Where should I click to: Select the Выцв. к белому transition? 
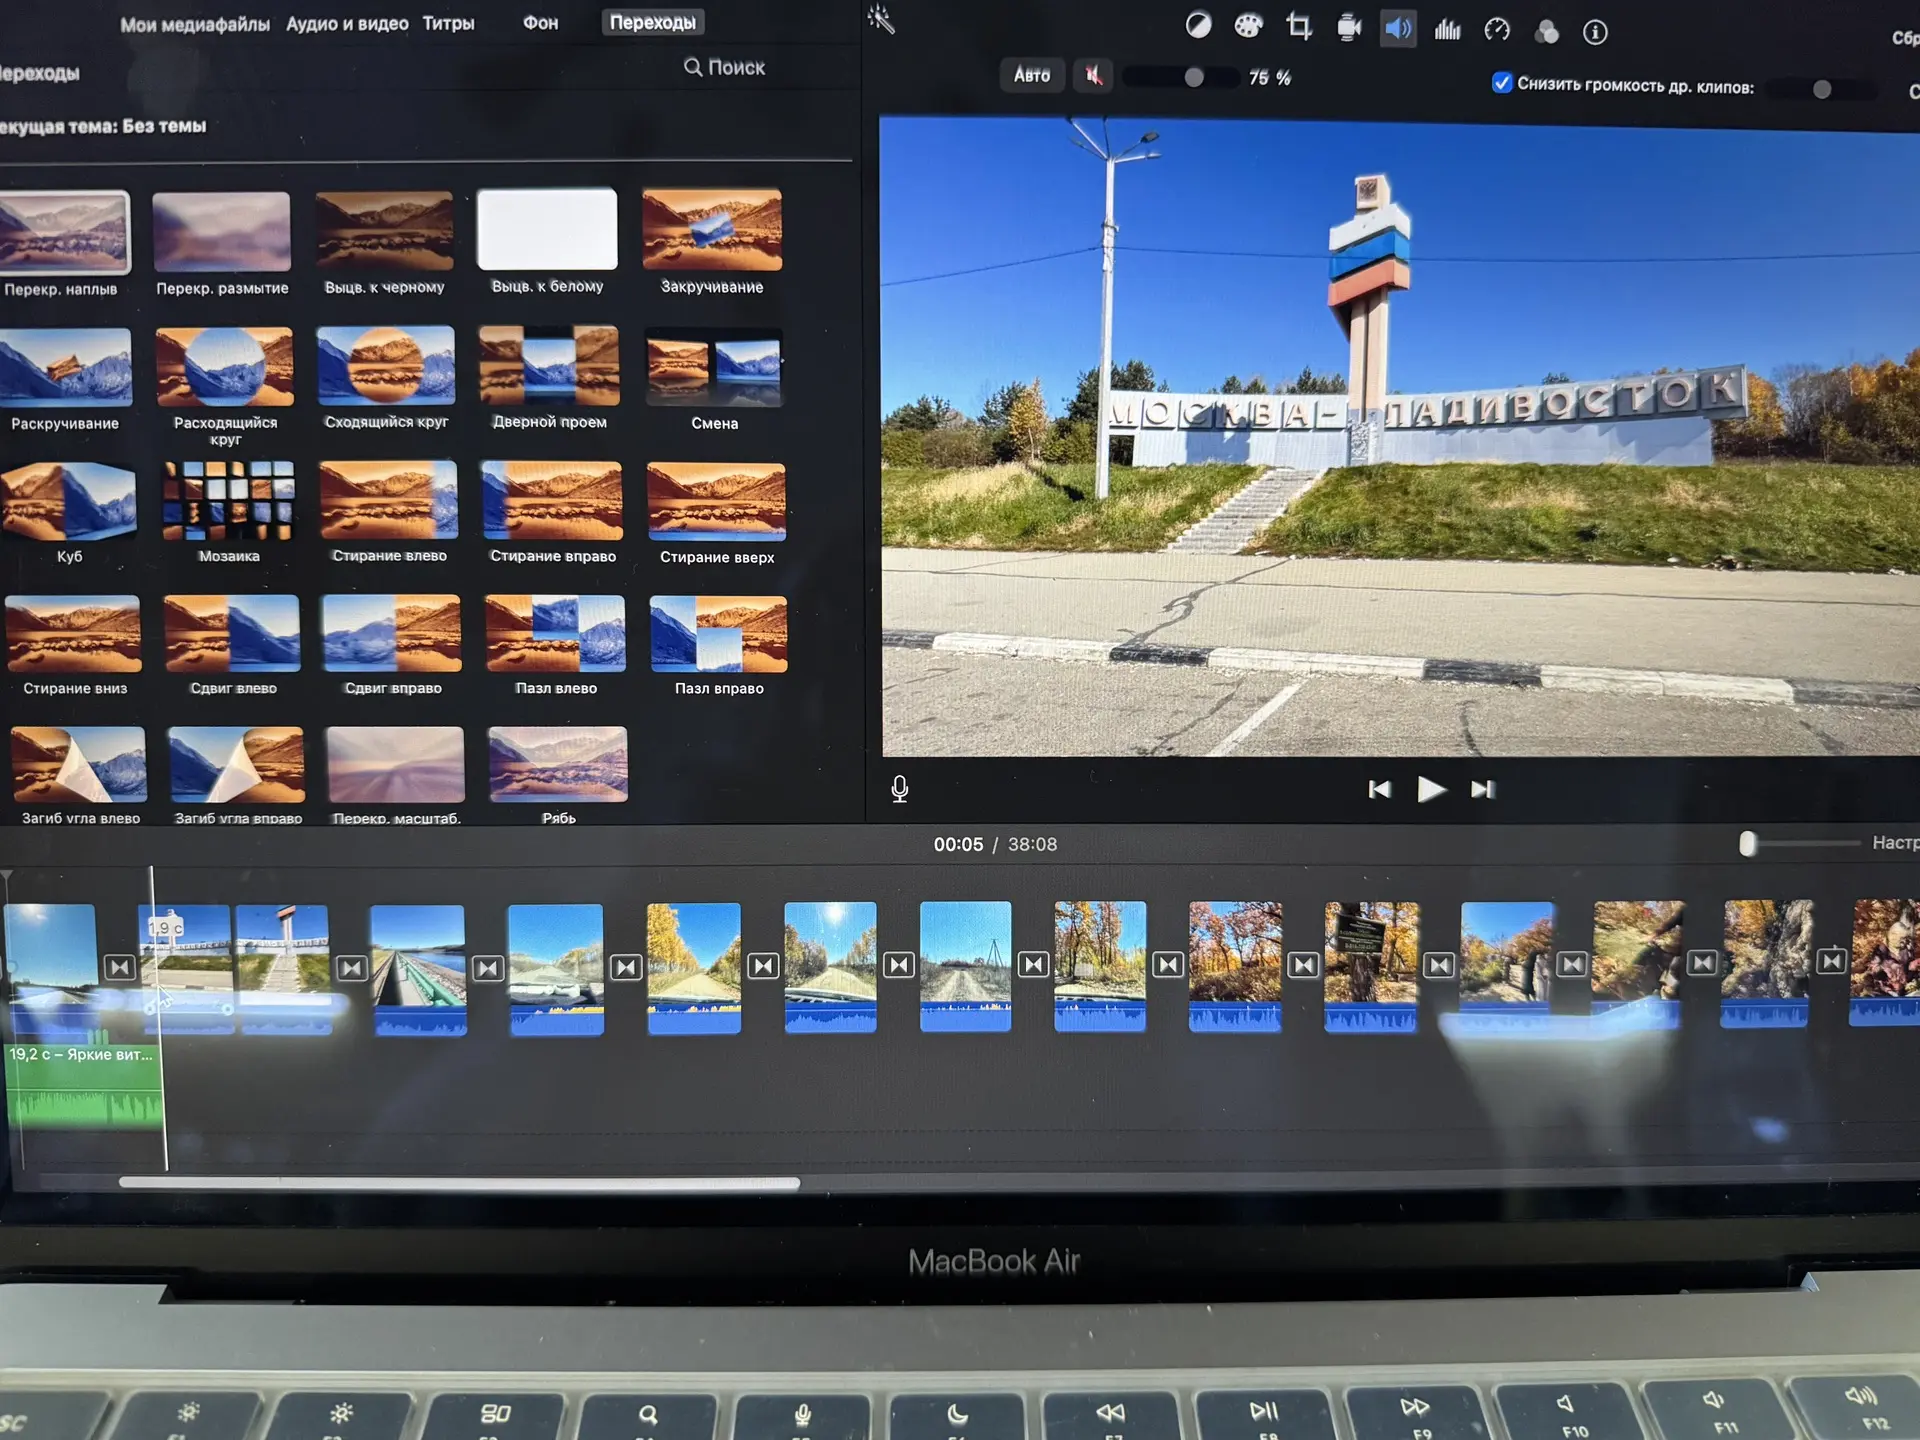coord(547,229)
